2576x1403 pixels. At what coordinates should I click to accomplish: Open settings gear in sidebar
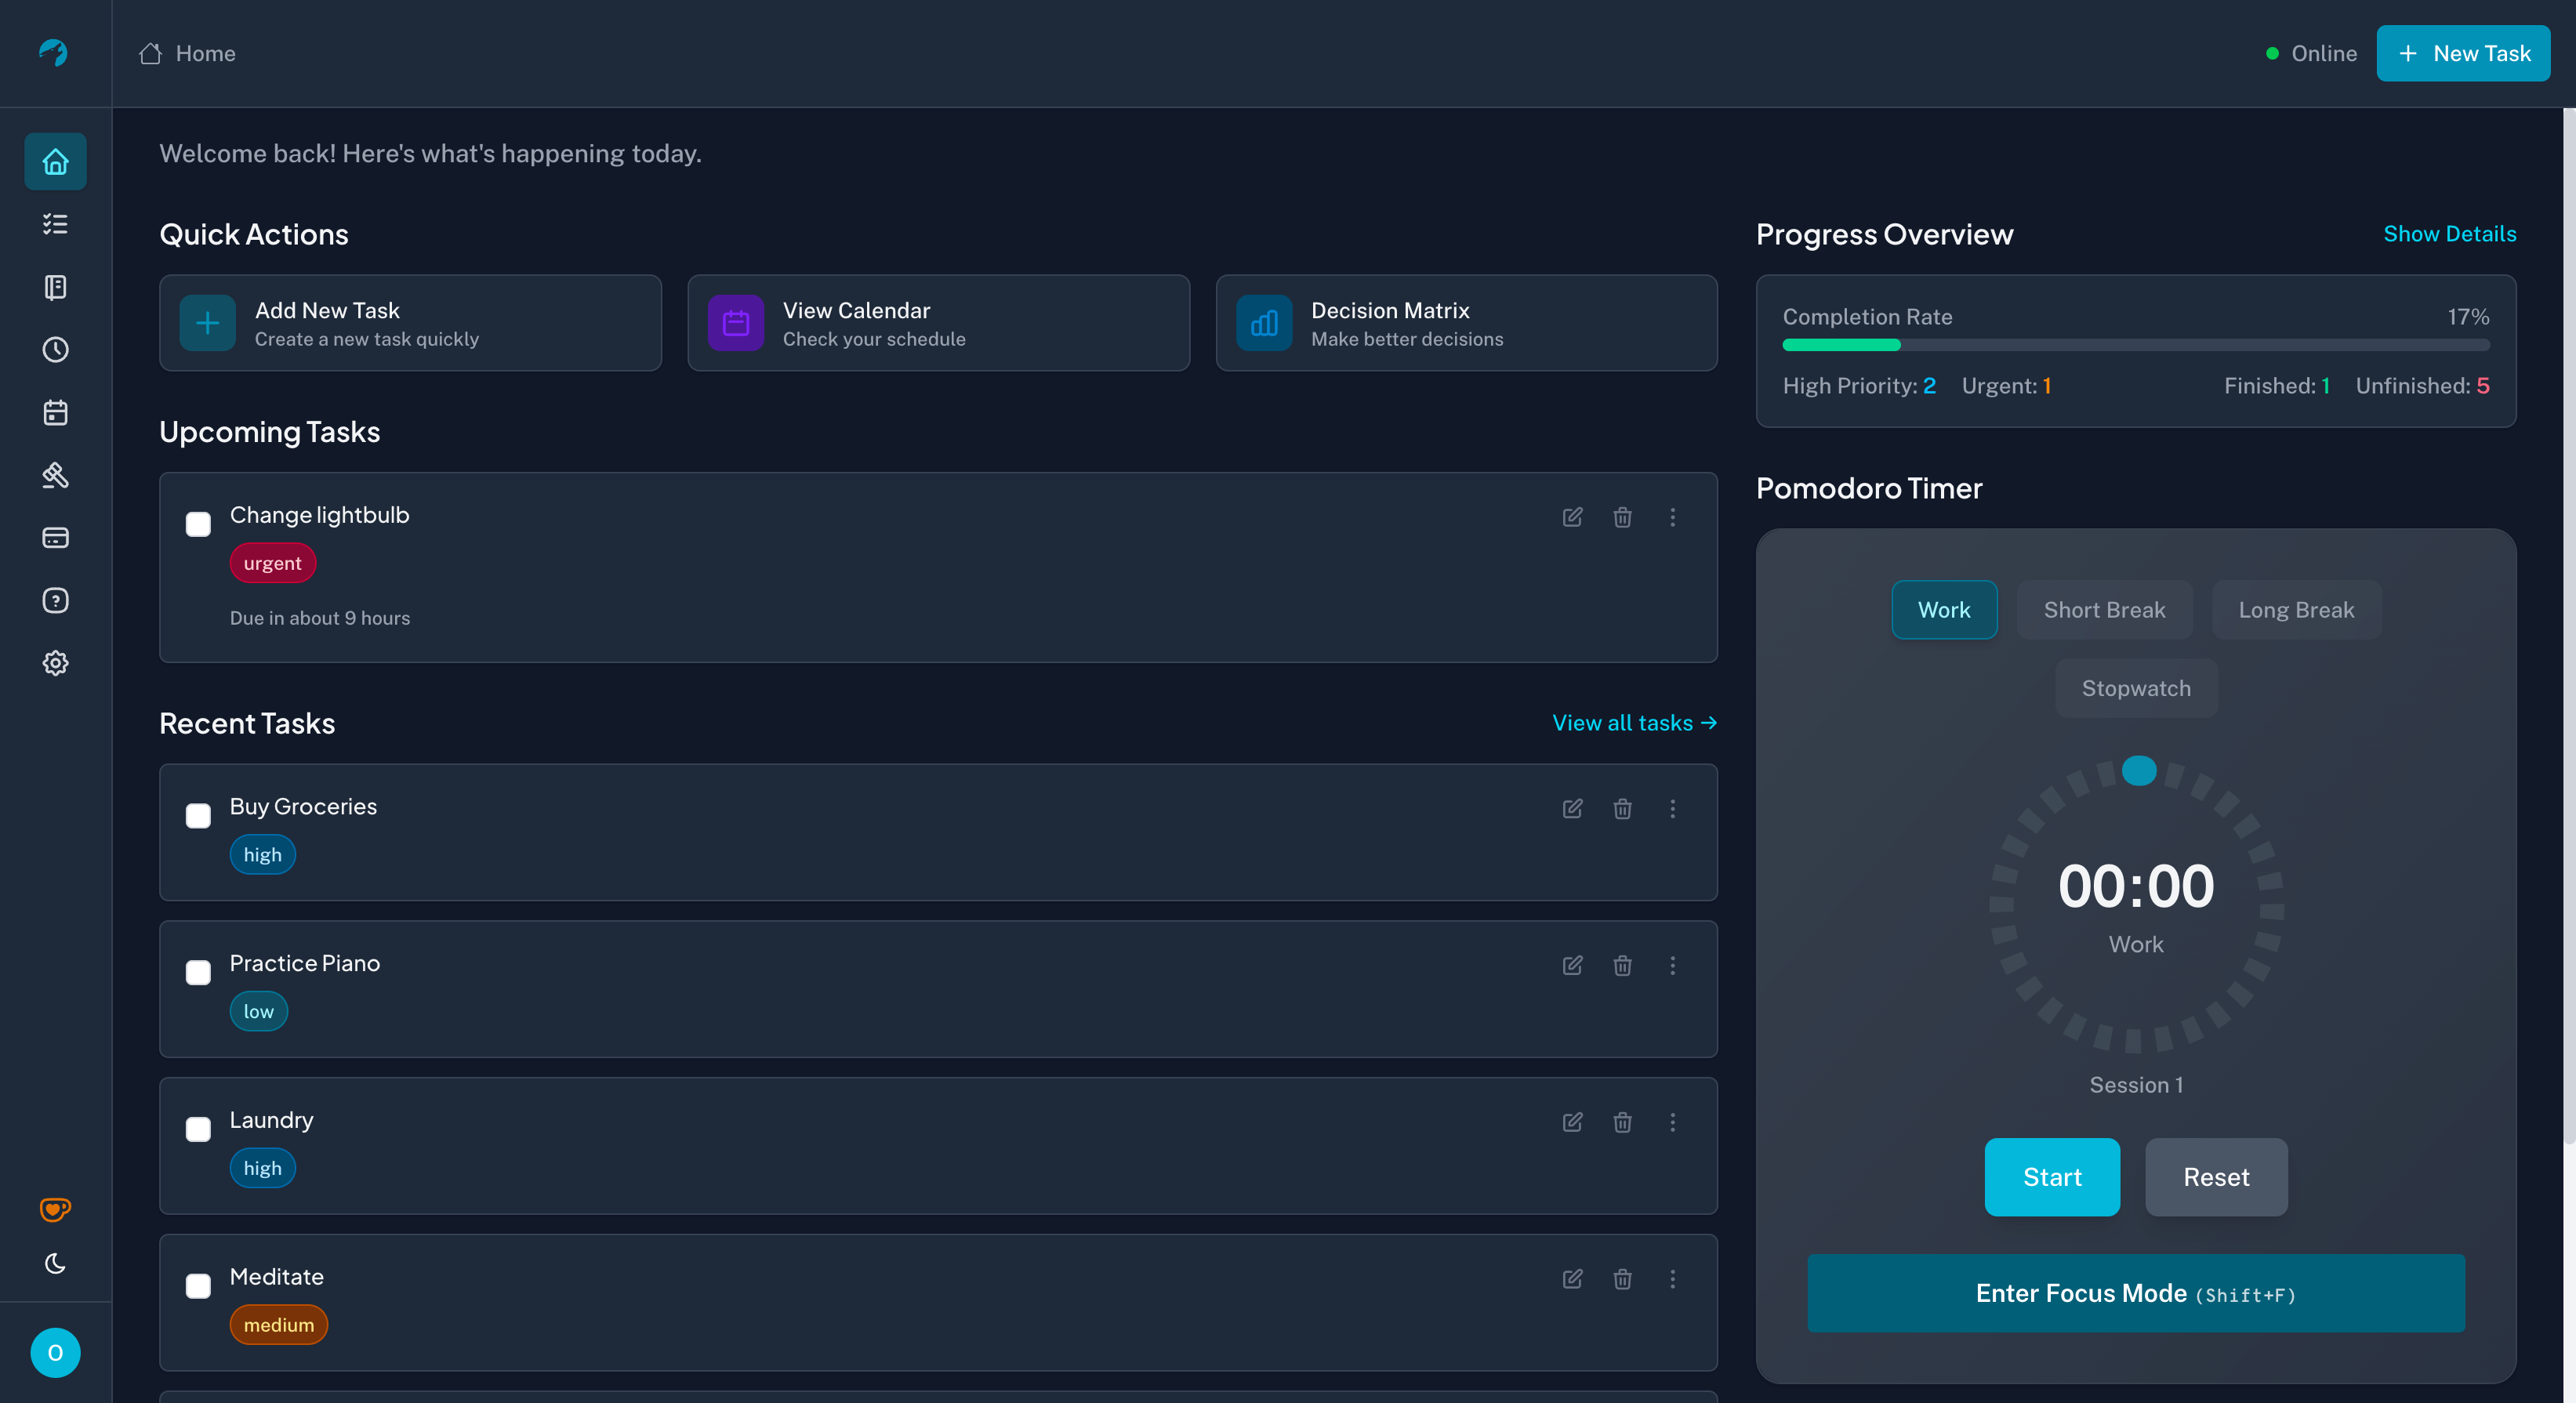click(55, 663)
